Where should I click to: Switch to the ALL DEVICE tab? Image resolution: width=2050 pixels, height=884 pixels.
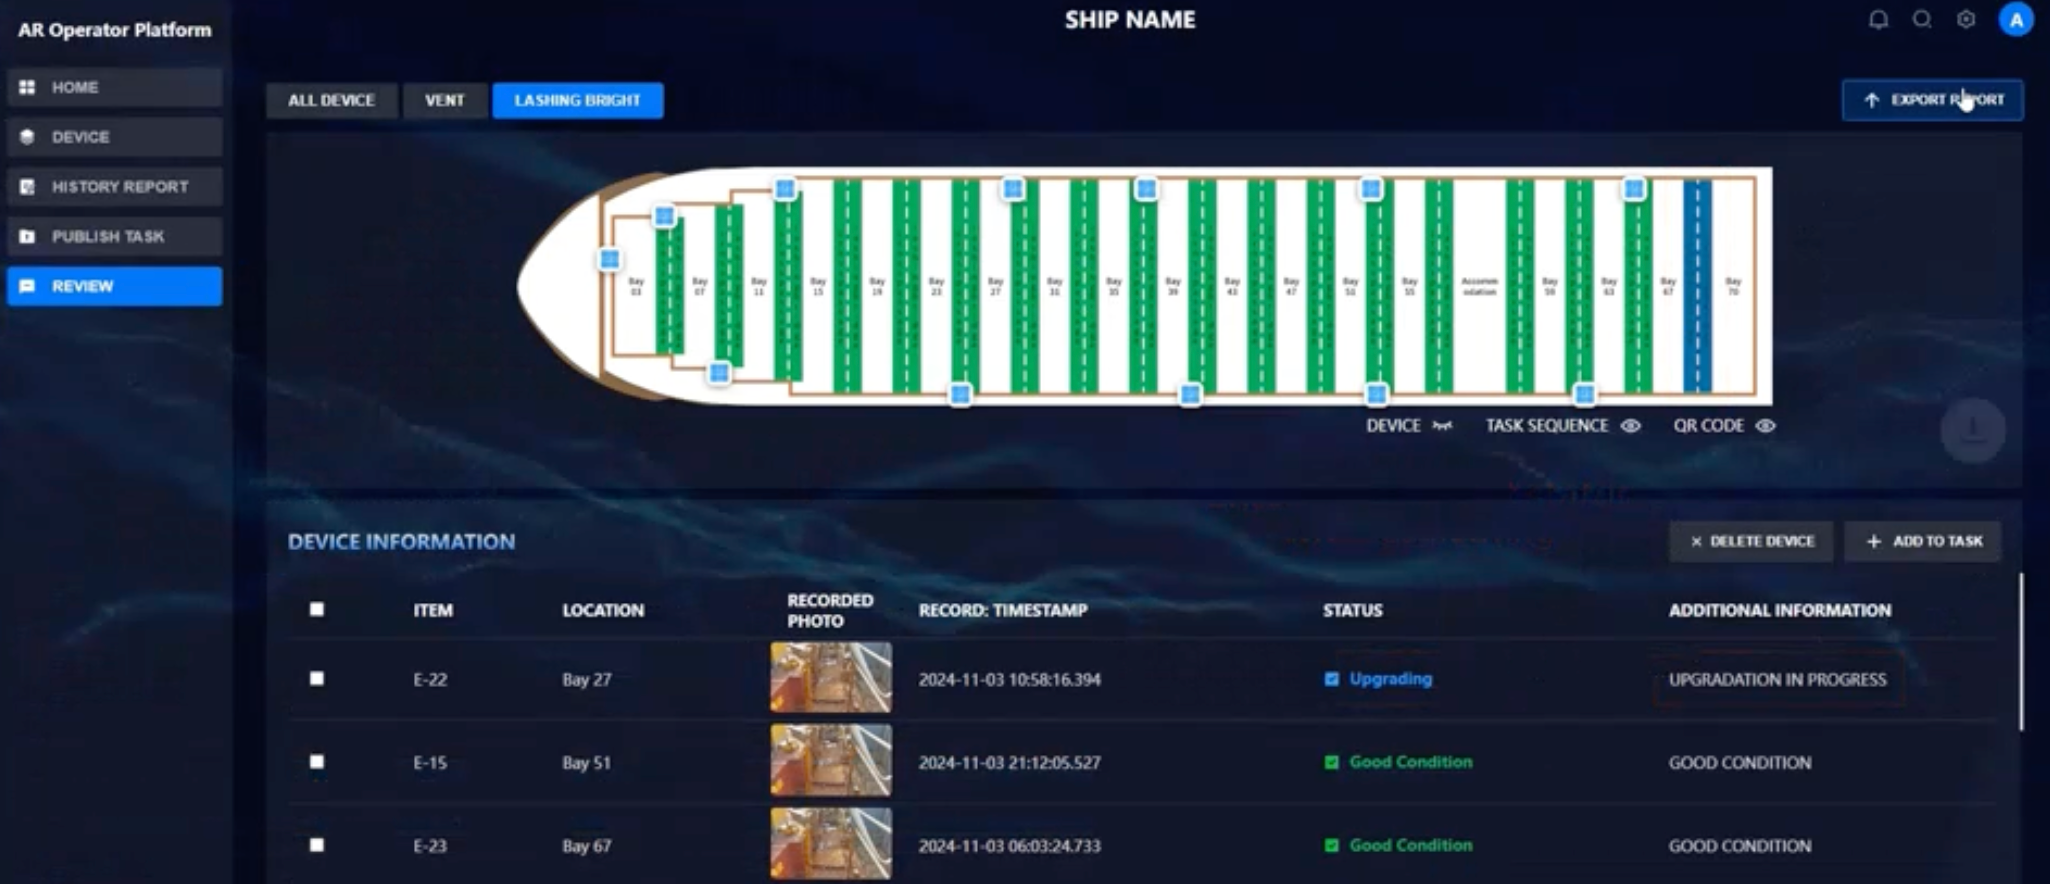[x=331, y=100]
